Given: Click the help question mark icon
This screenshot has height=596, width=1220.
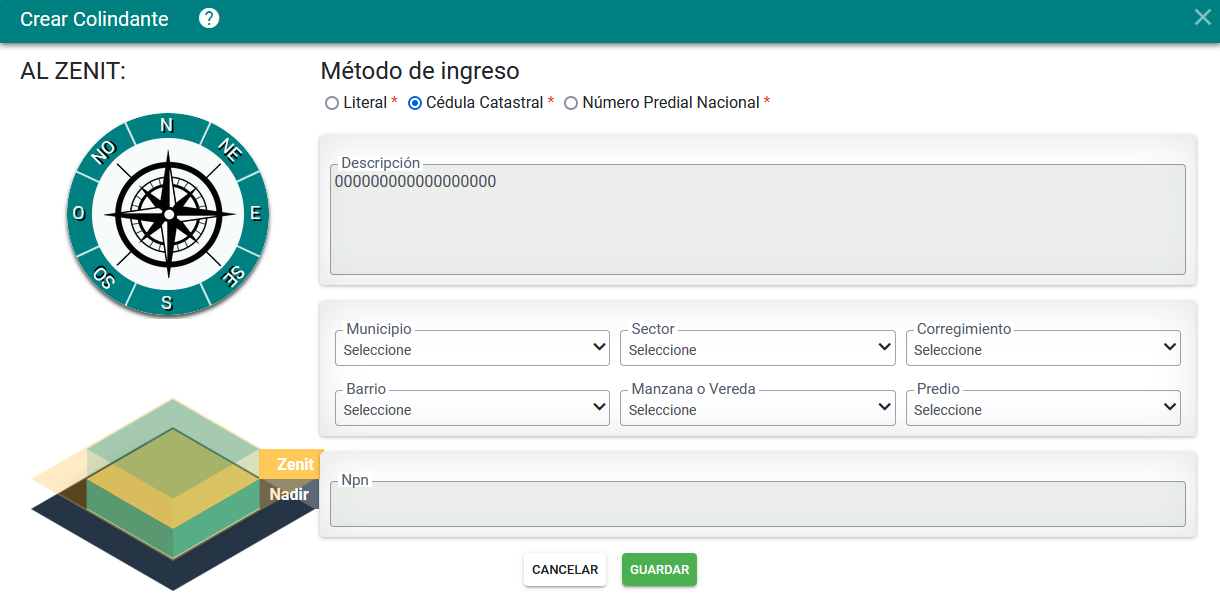Looking at the screenshot, I should coord(209,19).
